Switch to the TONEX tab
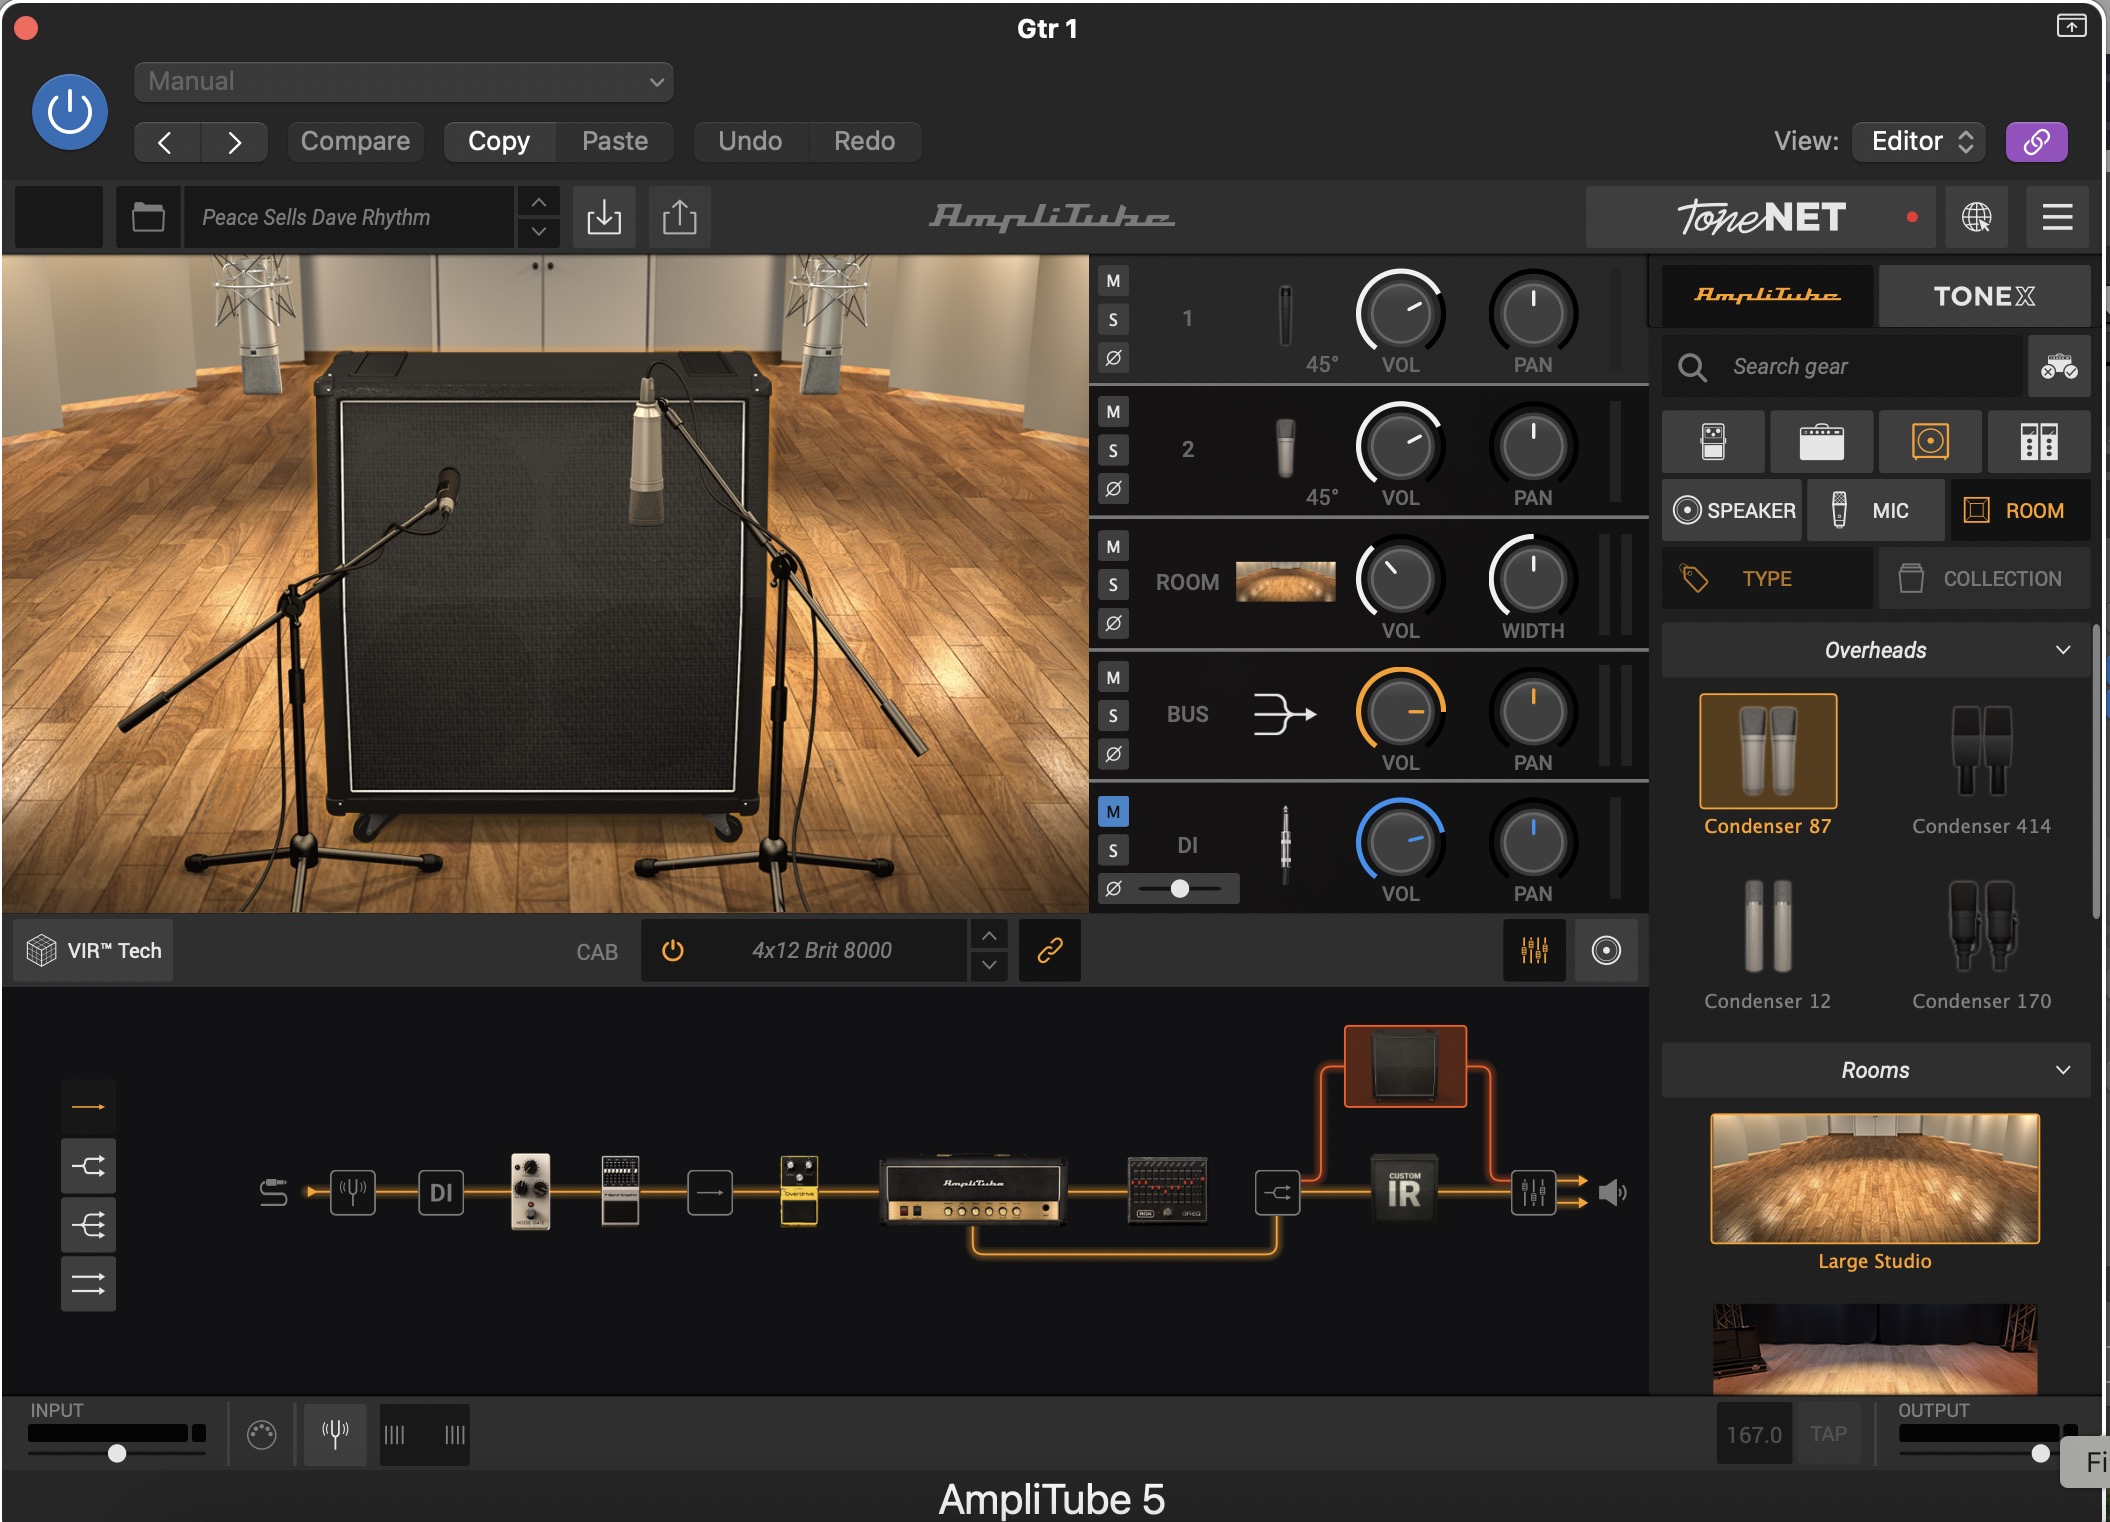This screenshot has height=1522, width=2110. pos(1984,296)
